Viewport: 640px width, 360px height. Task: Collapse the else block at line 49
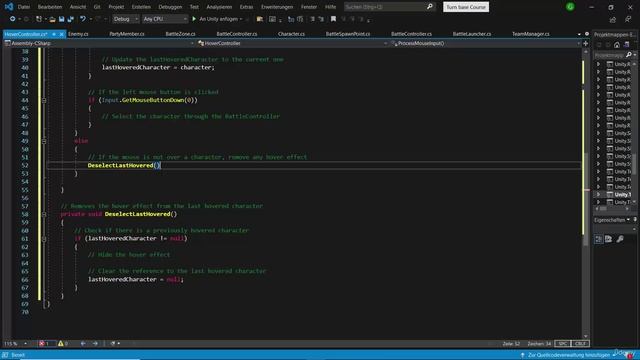click(x=44, y=141)
